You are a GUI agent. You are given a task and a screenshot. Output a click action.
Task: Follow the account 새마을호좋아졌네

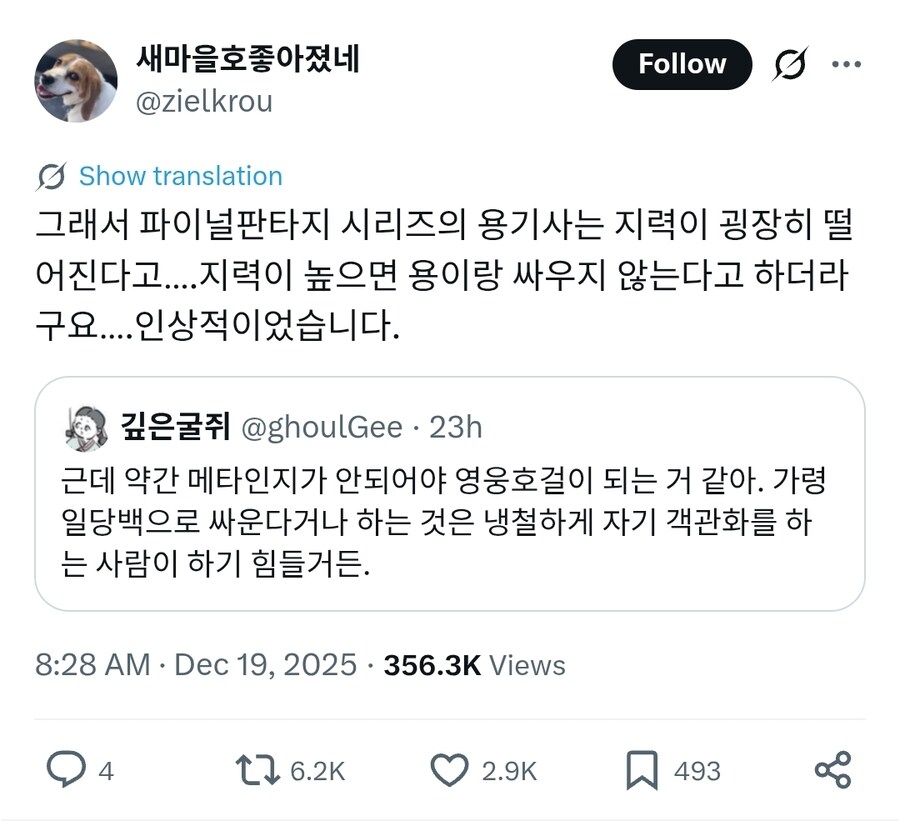pyautogui.click(x=682, y=64)
